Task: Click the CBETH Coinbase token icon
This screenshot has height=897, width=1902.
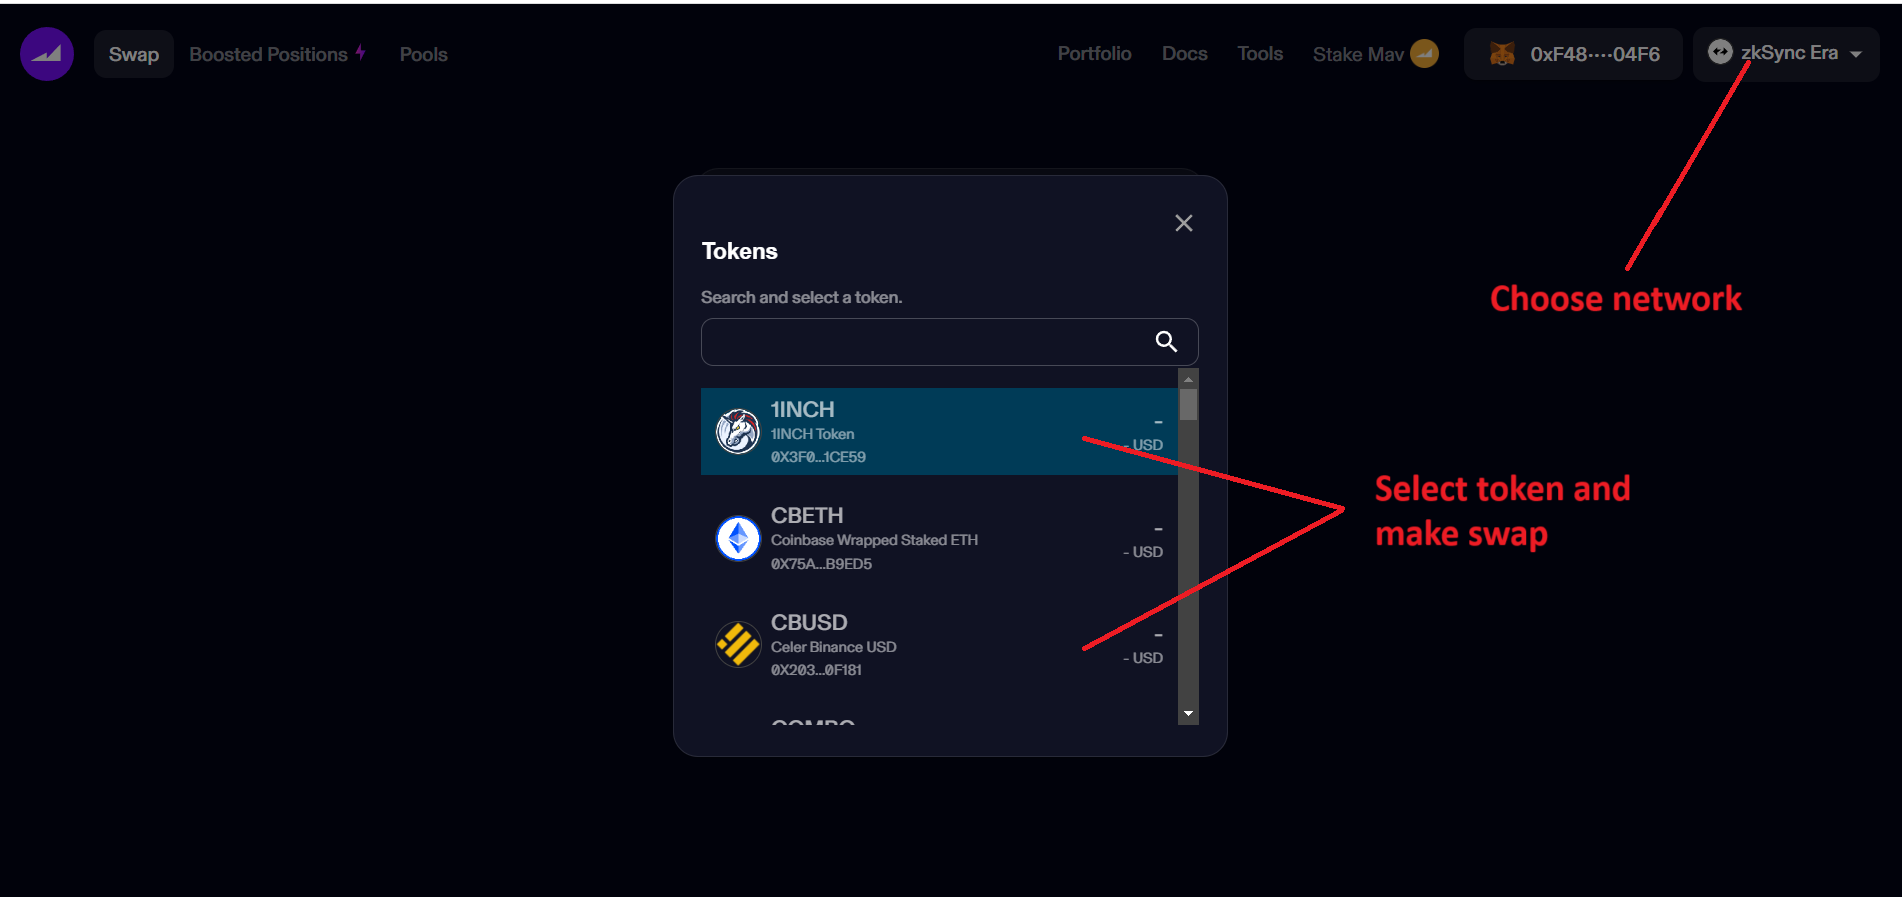Action: [738, 539]
